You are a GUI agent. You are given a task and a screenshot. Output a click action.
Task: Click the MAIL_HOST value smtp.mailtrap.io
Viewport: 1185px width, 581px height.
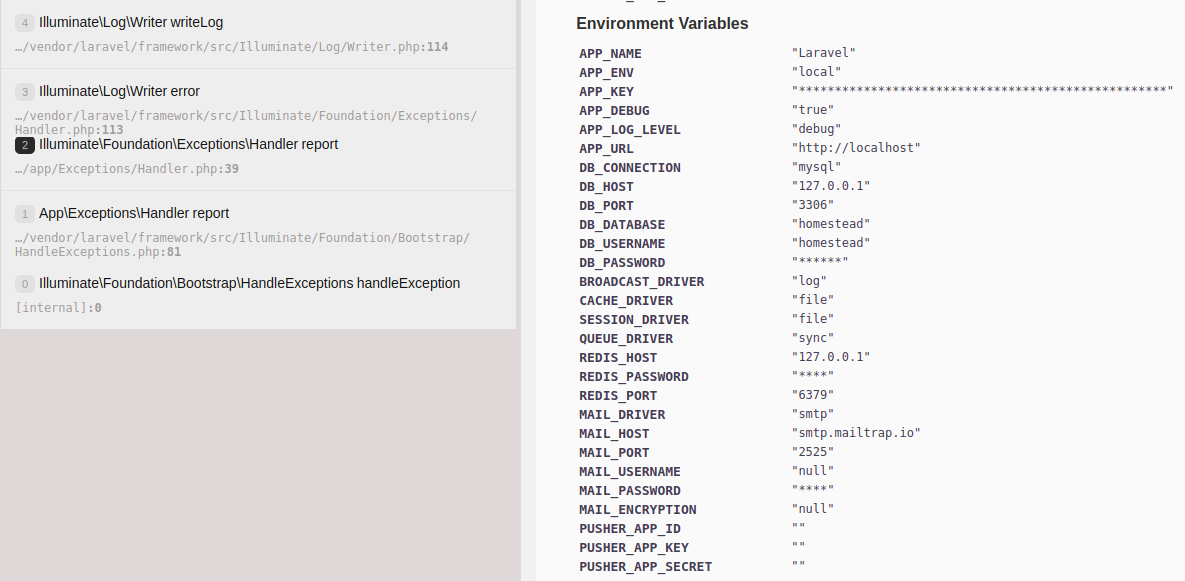tap(855, 433)
